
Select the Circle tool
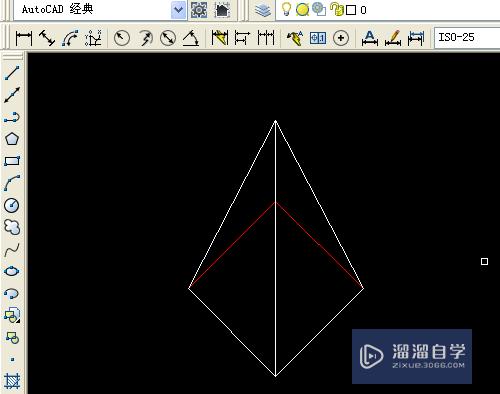pyautogui.click(x=12, y=205)
